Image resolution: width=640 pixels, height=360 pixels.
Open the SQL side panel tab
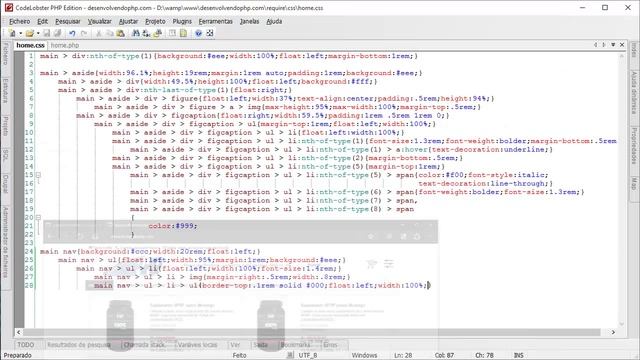5,155
